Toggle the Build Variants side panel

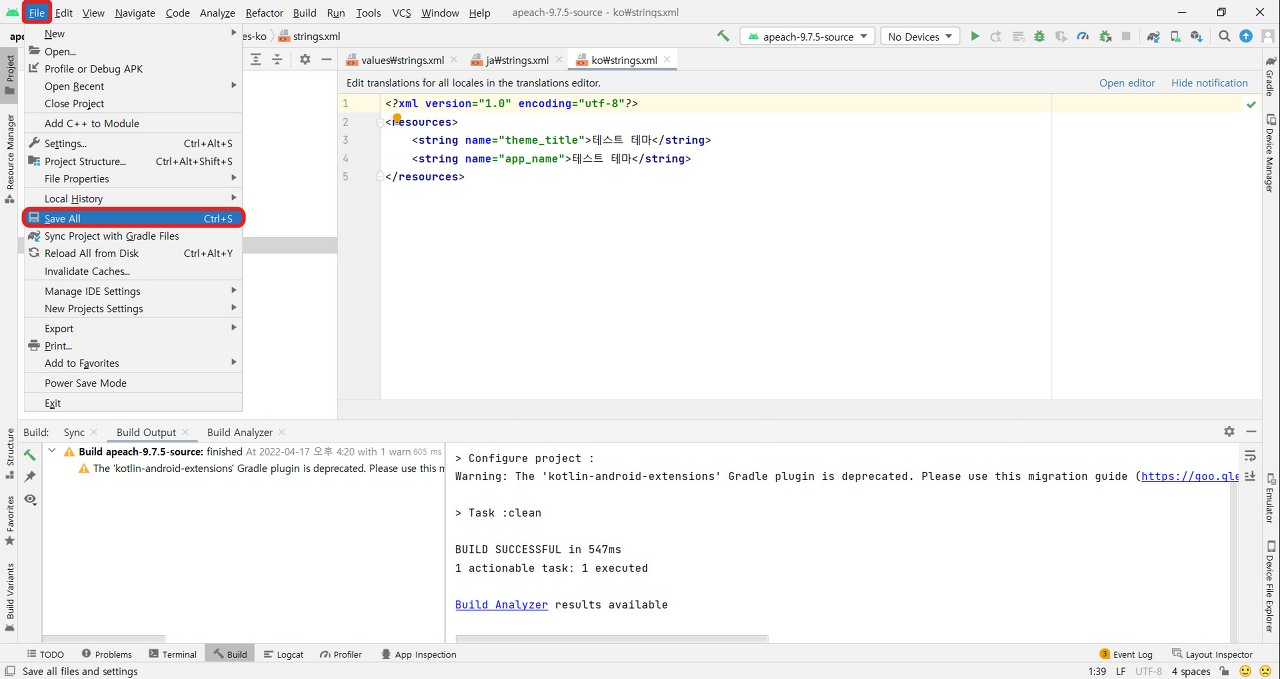point(10,595)
